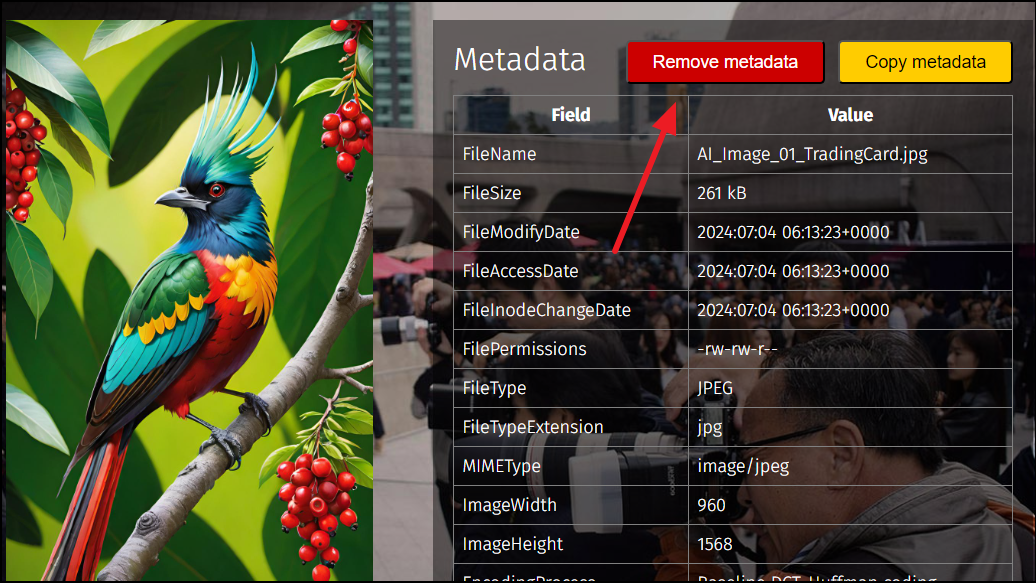Click the FileModifyDate field cell

click(x=571, y=232)
